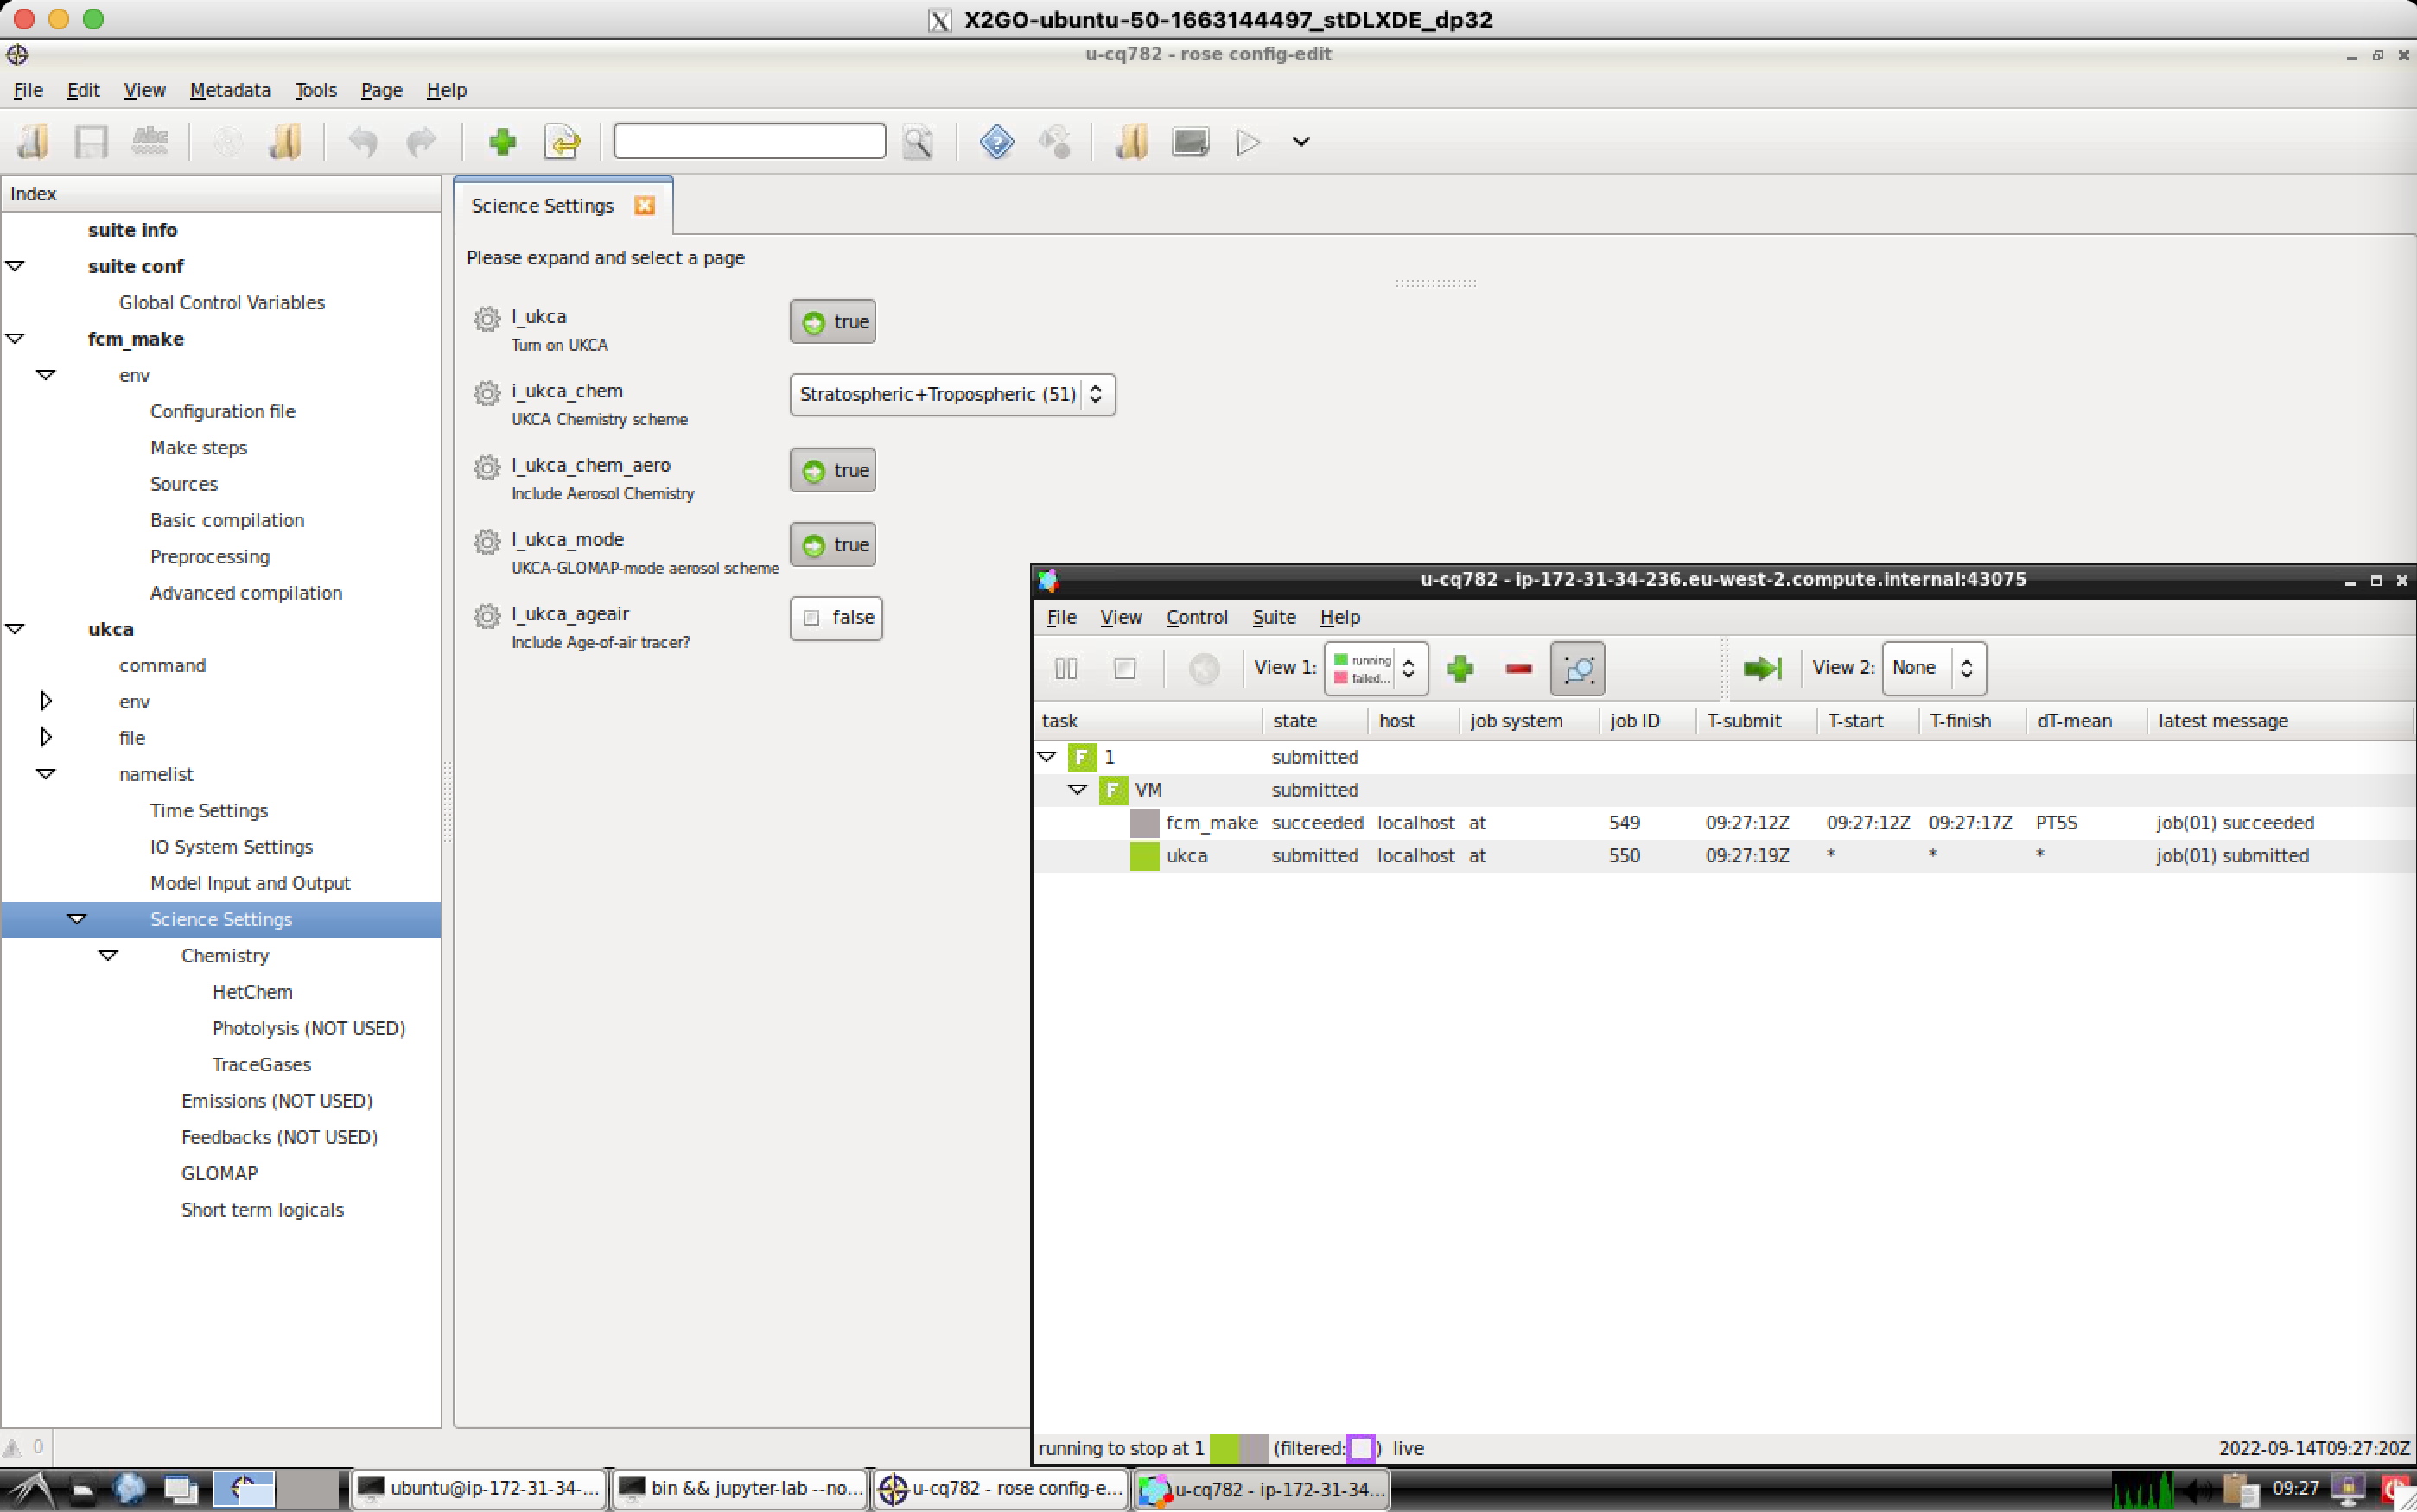Toggle l_ukca true button

pos(832,322)
